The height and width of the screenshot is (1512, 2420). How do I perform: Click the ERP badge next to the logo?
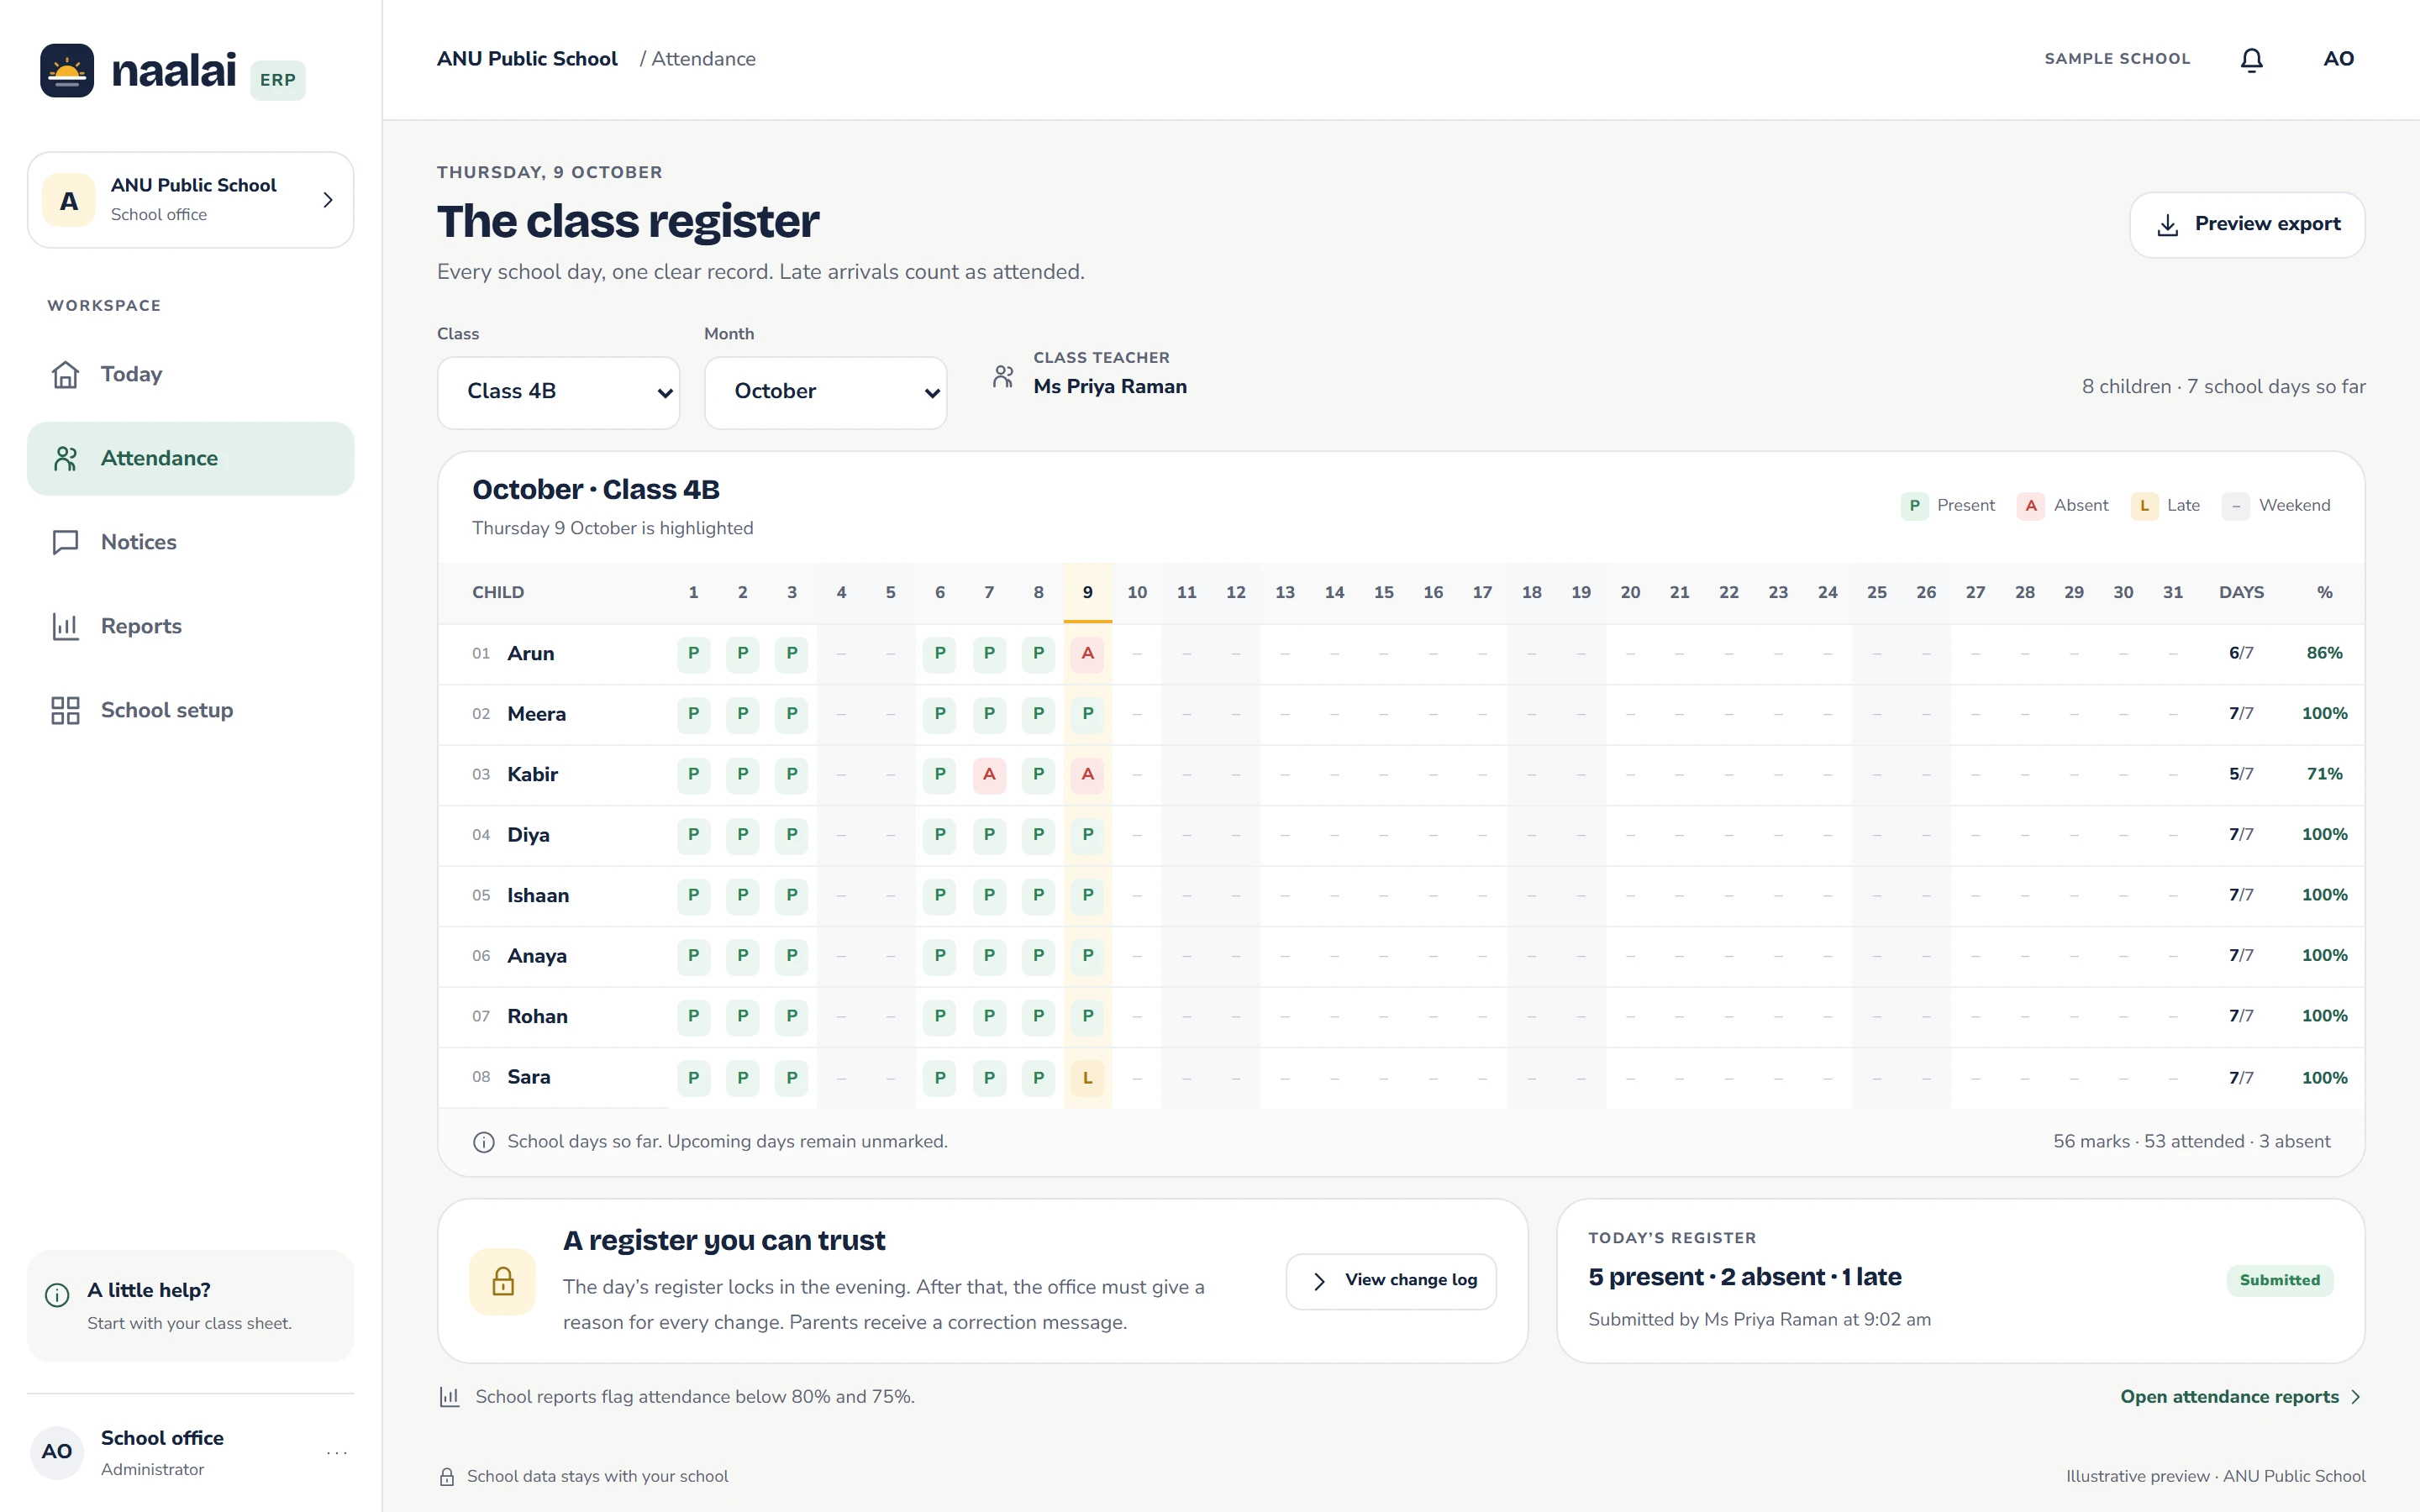pyautogui.click(x=278, y=80)
